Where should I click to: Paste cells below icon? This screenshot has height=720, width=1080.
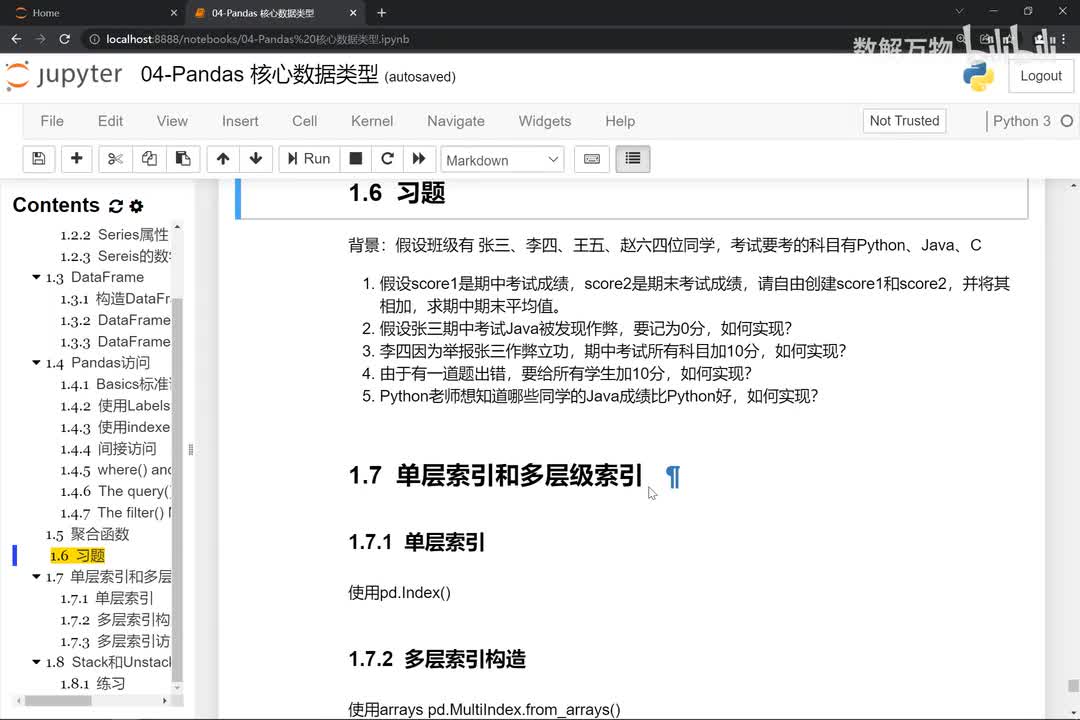click(183, 159)
